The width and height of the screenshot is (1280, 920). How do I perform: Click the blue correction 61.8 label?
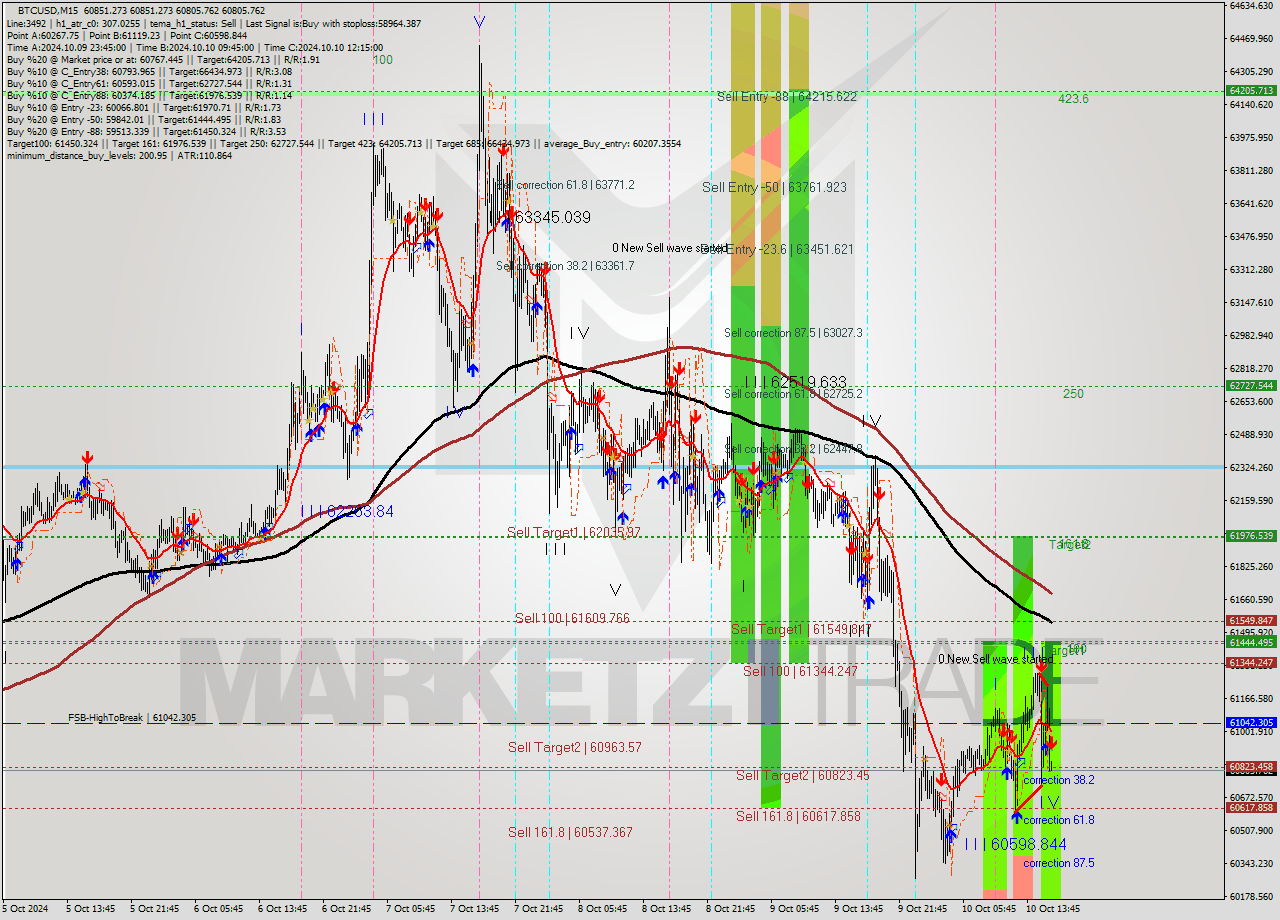coord(1058,820)
